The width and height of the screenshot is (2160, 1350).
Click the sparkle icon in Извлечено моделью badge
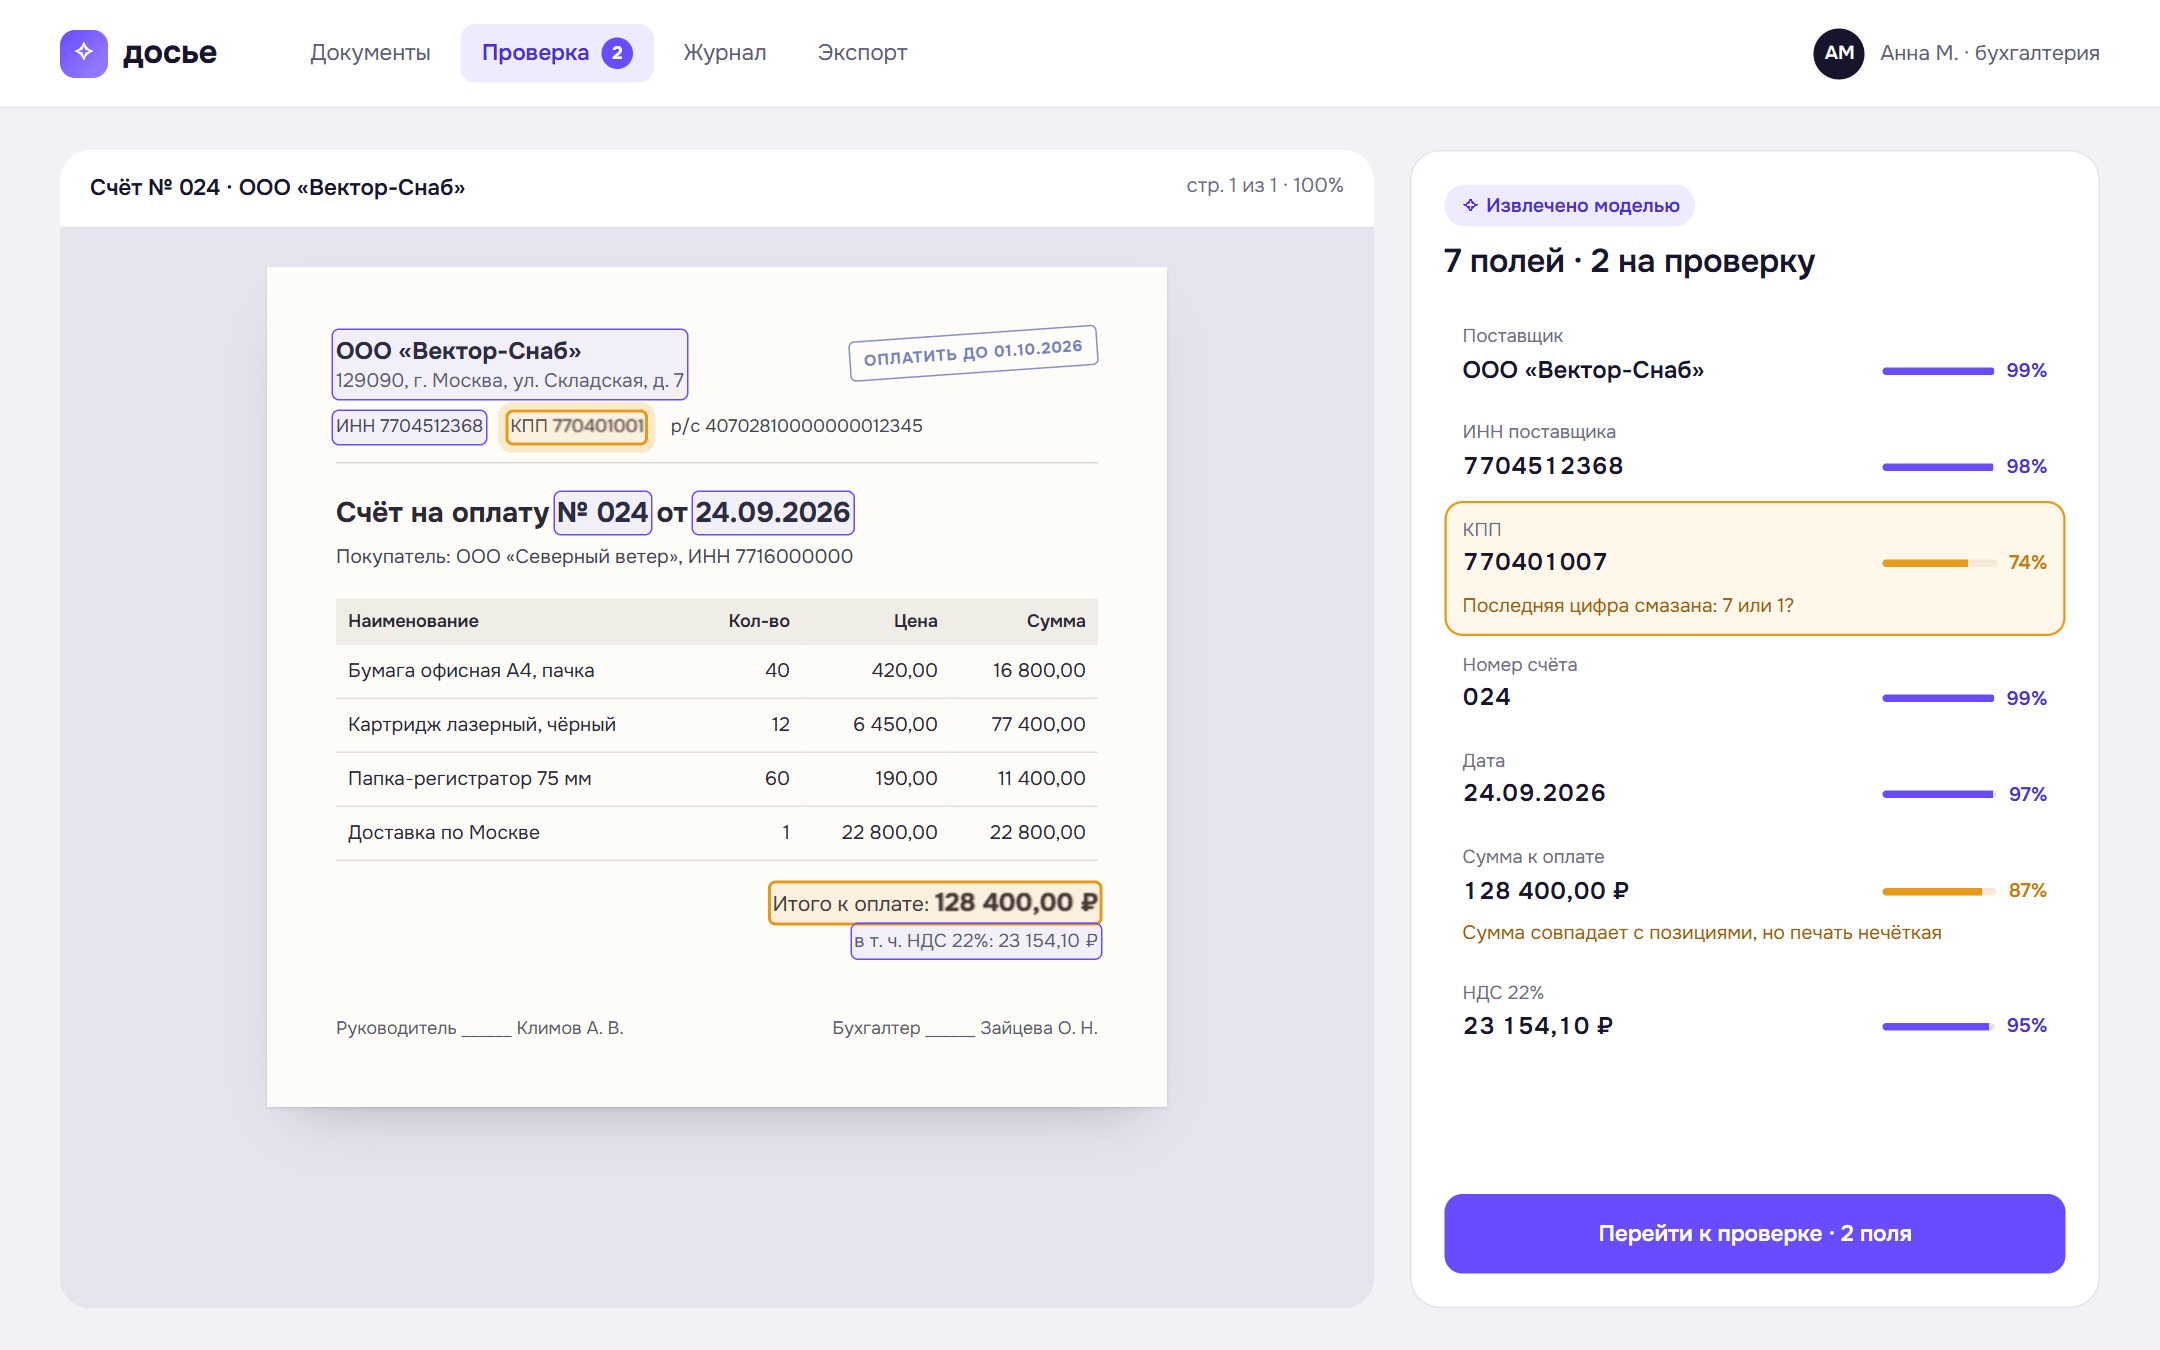pyautogui.click(x=1470, y=205)
